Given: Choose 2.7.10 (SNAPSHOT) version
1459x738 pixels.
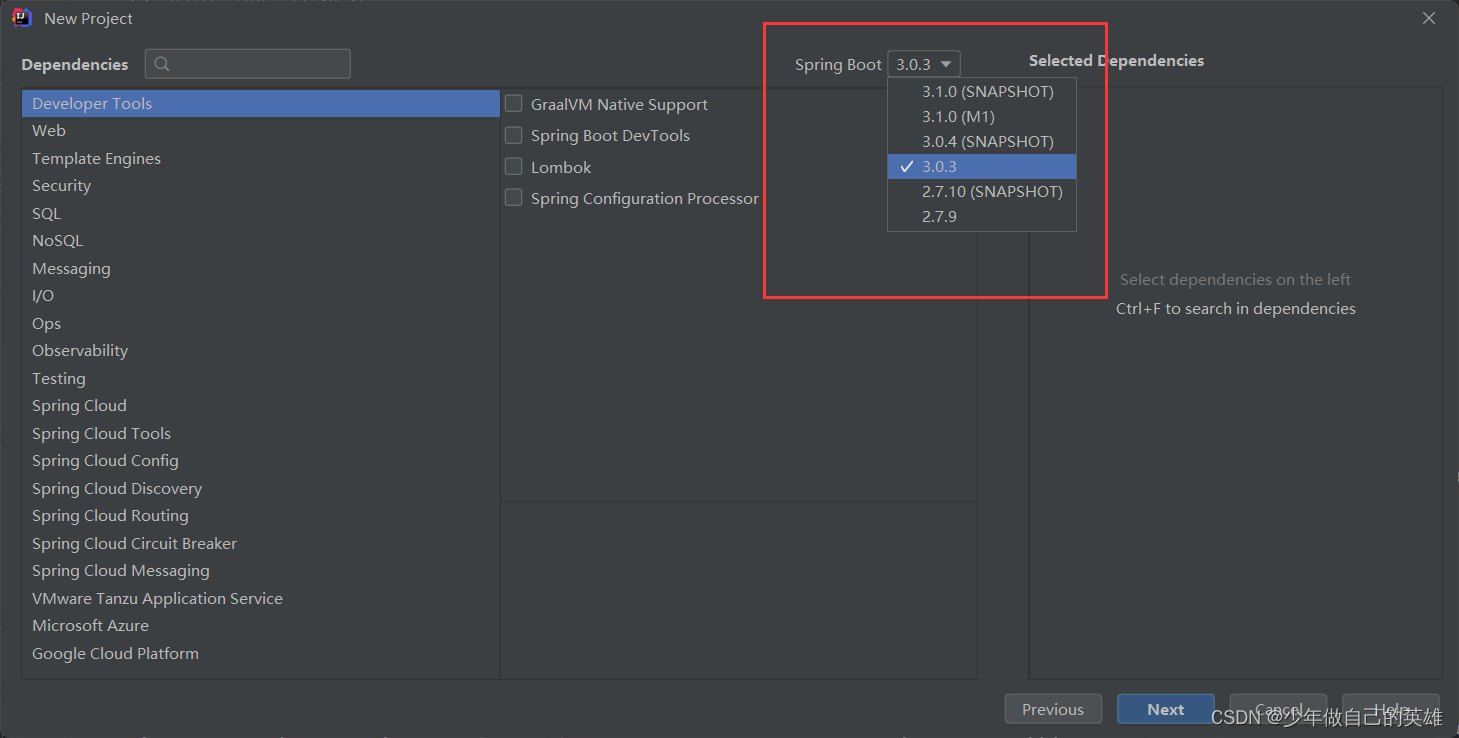Looking at the screenshot, I should [982, 191].
